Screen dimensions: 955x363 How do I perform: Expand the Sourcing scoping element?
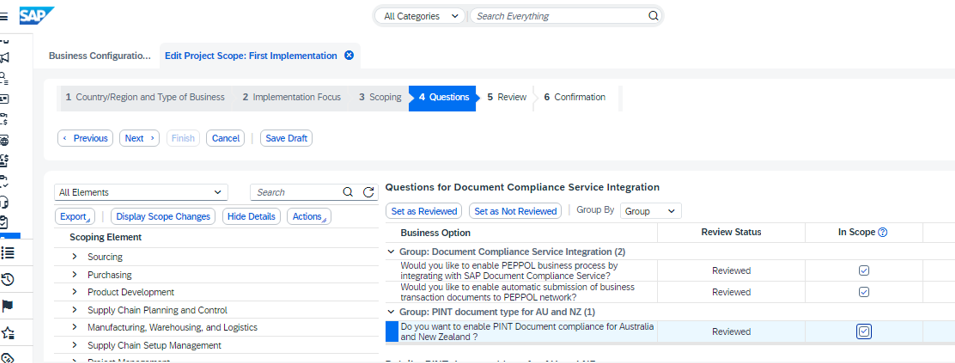[x=75, y=257]
